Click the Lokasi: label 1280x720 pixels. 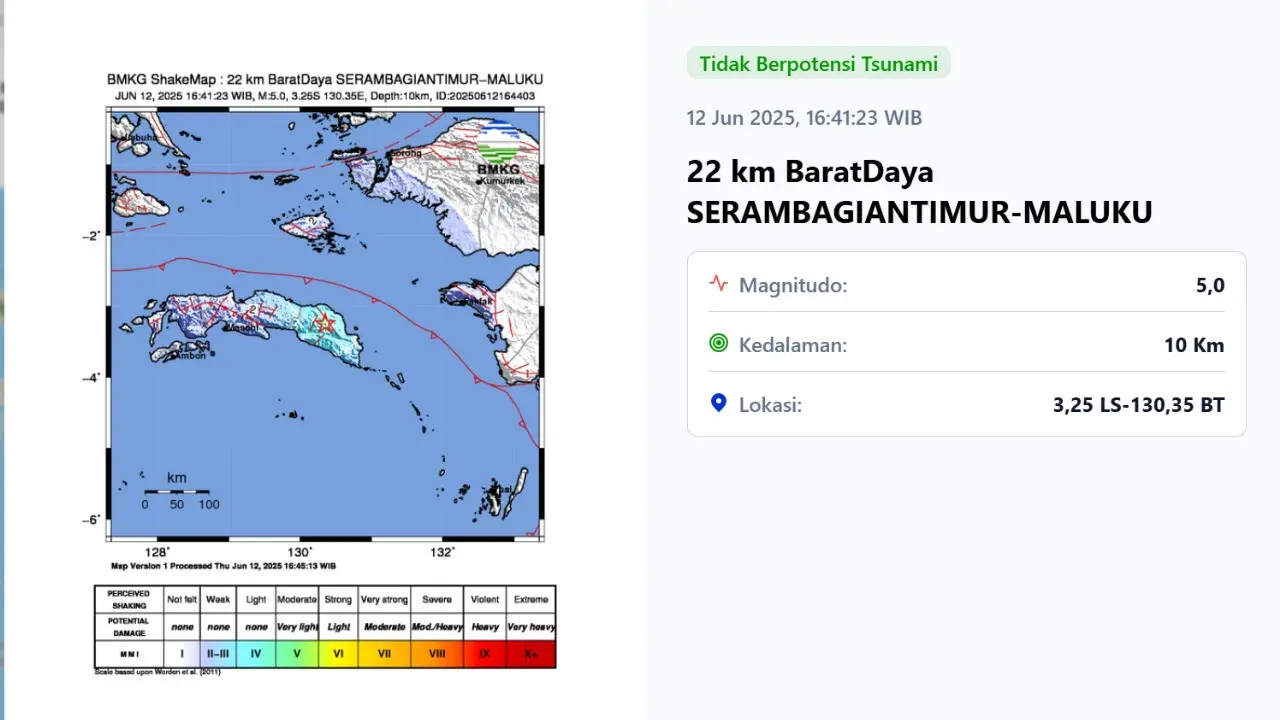[x=770, y=405]
